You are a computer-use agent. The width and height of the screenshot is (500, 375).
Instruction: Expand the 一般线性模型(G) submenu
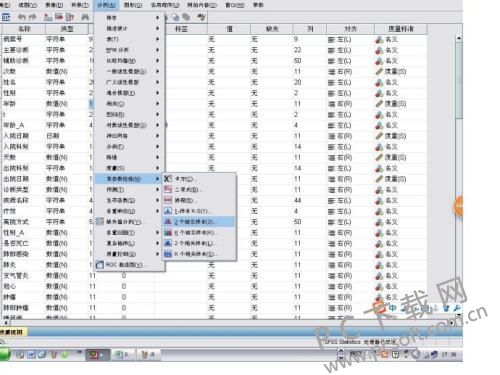pyautogui.click(x=129, y=71)
